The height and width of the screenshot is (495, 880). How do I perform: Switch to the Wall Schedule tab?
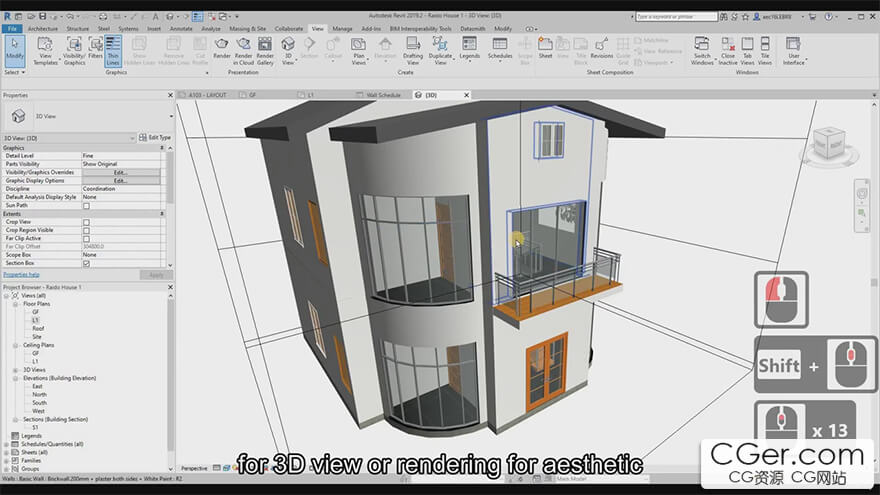[376, 95]
